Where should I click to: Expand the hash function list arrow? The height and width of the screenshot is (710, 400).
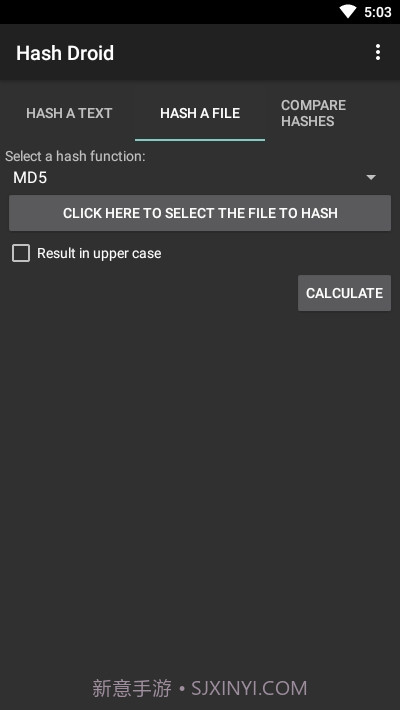pos(371,178)
